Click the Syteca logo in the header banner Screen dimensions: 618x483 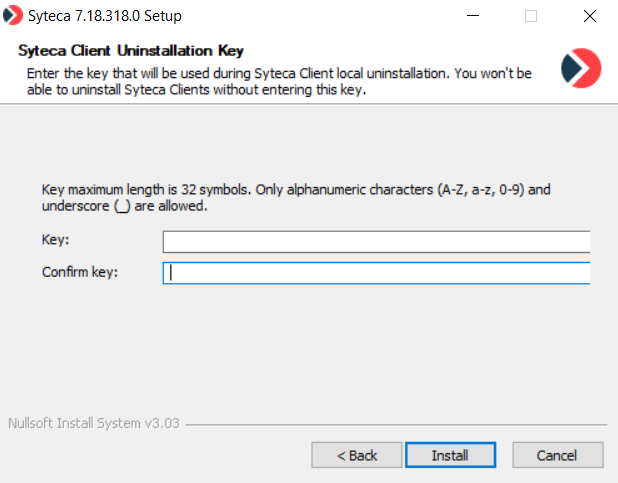[581, 67]
